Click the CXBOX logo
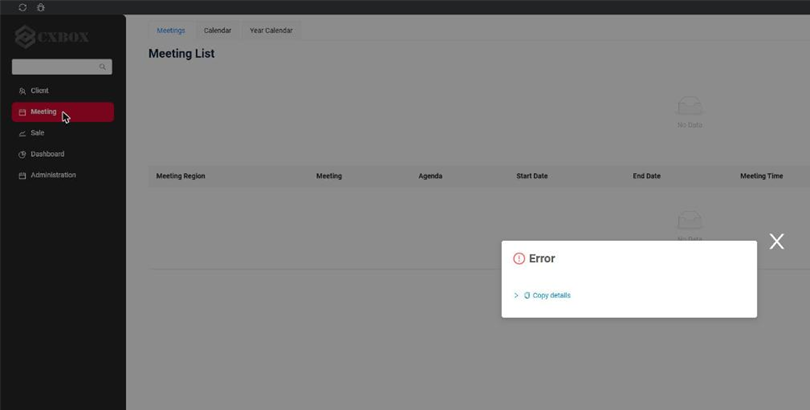Viewport: 810px width, 410px height. (x=52, y=37)
